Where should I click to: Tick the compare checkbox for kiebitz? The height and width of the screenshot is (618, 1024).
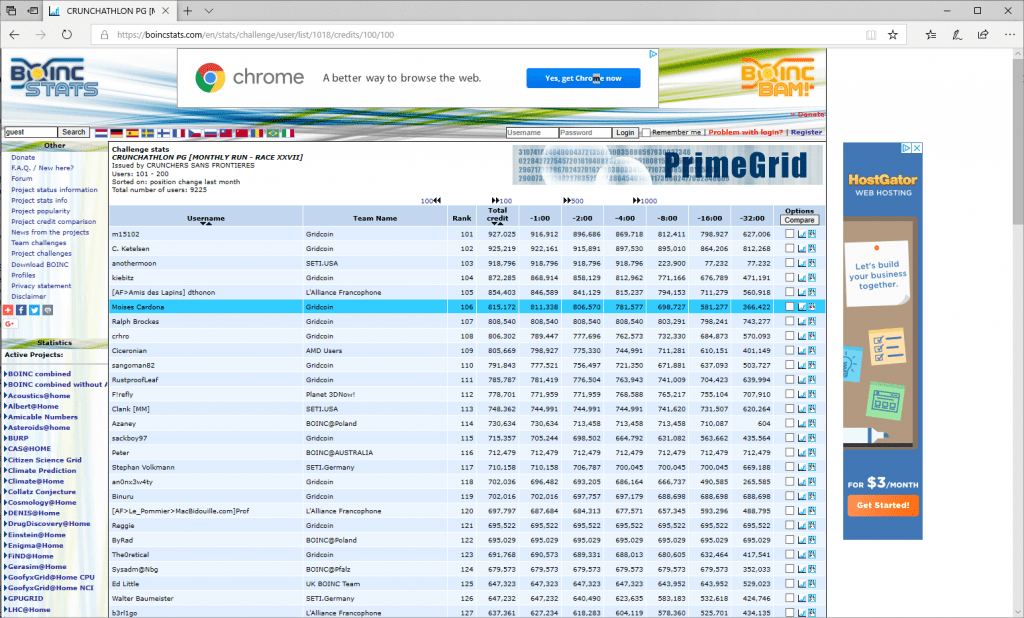click(x=790, y=277)
